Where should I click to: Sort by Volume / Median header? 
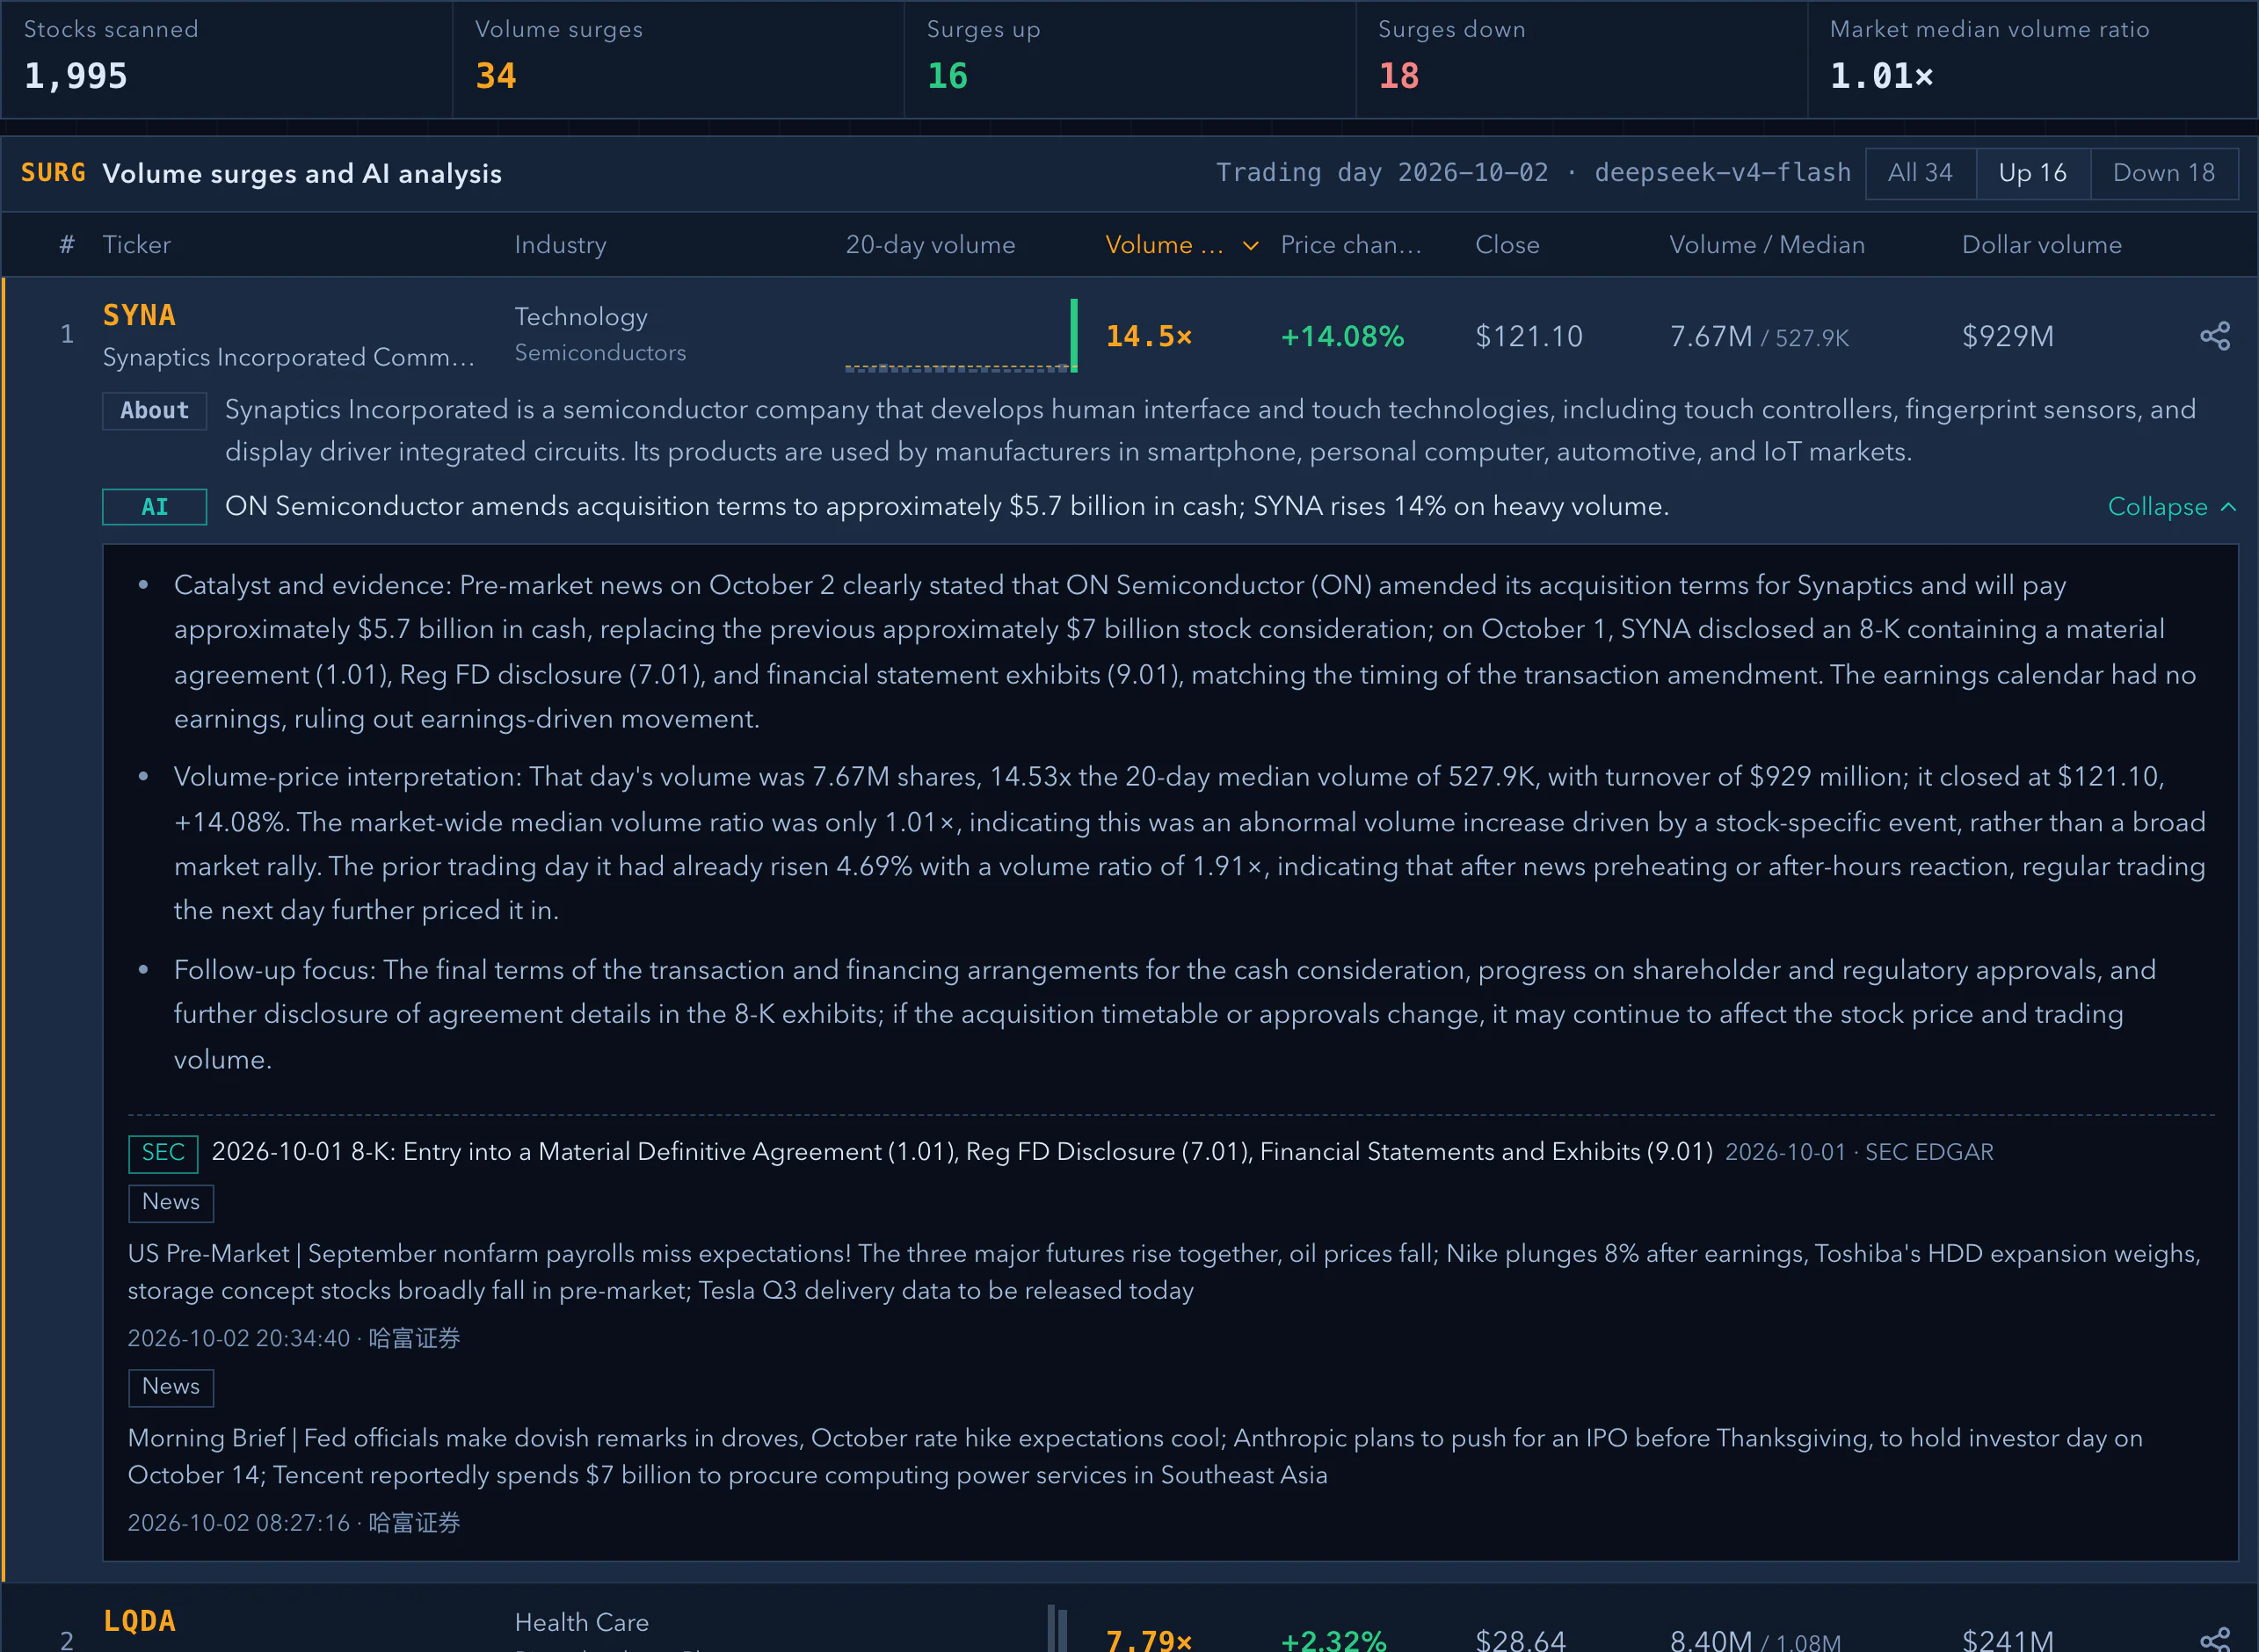tap(1766, 245)
